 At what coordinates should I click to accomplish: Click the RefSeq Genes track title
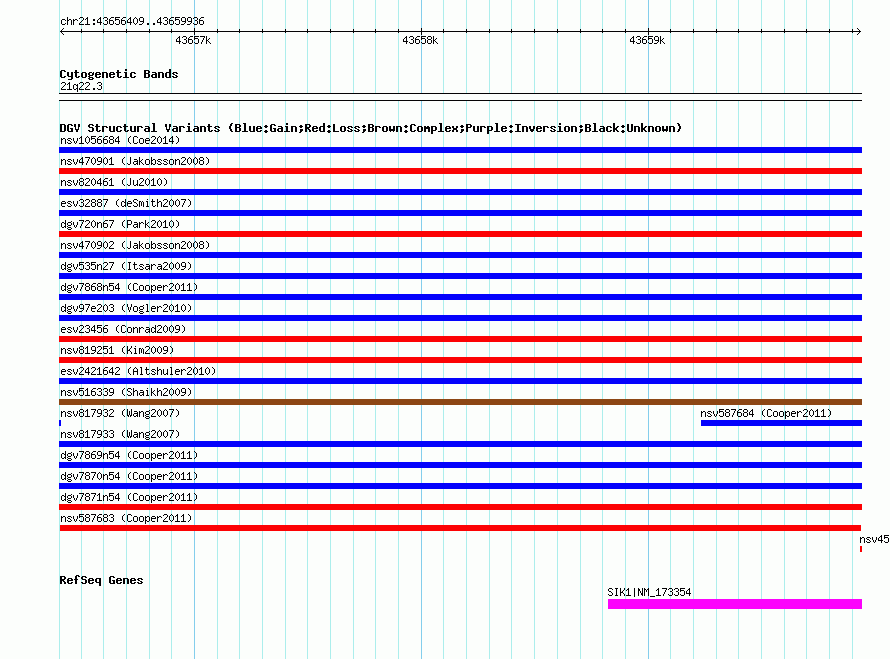(x=101, y=580)
